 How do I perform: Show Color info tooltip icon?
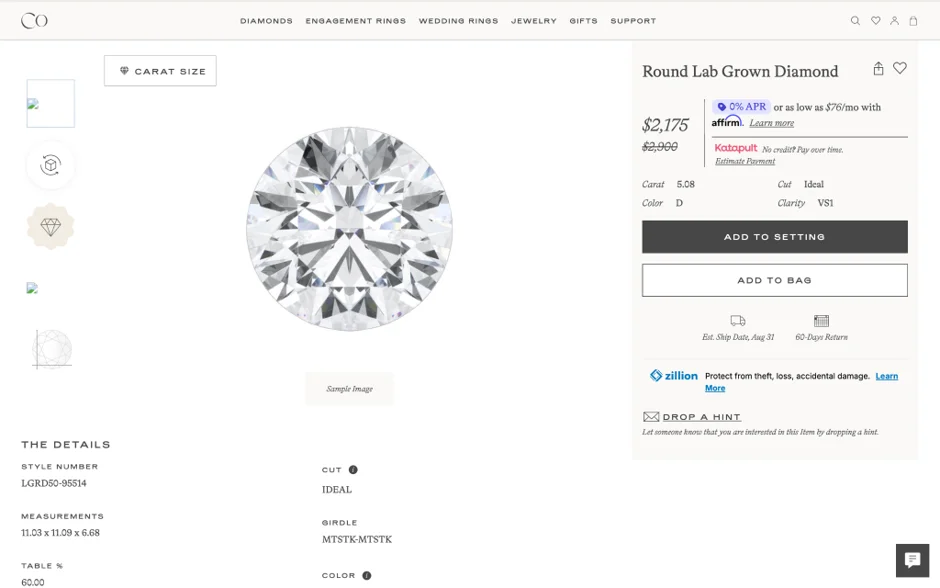tap(367, 575)
